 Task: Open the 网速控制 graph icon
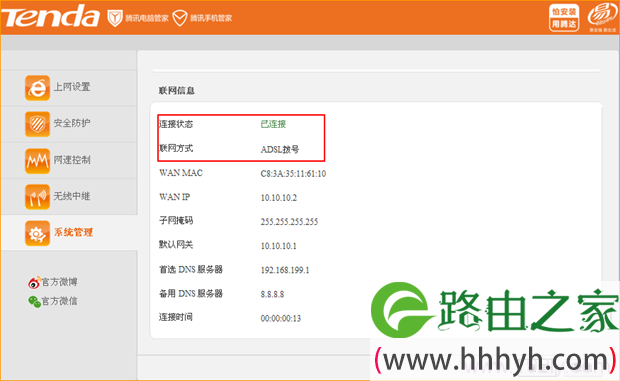click(x=37, y=161)
